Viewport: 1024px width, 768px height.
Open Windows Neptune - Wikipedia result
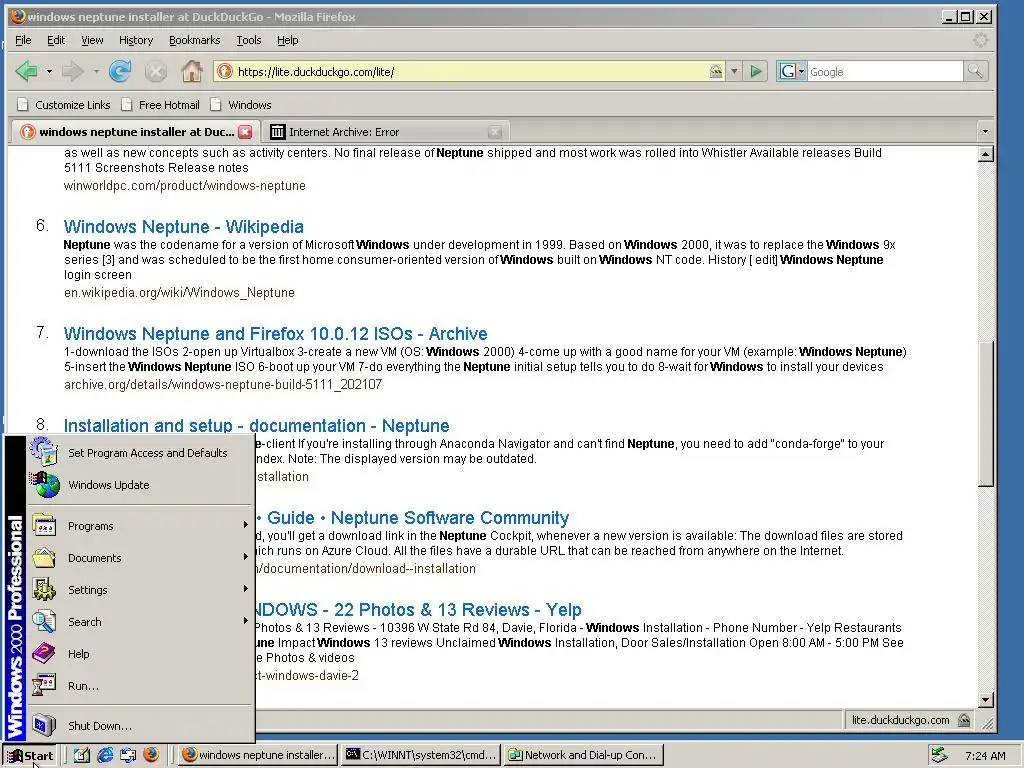pyautogui.click(x=184, y=227)
